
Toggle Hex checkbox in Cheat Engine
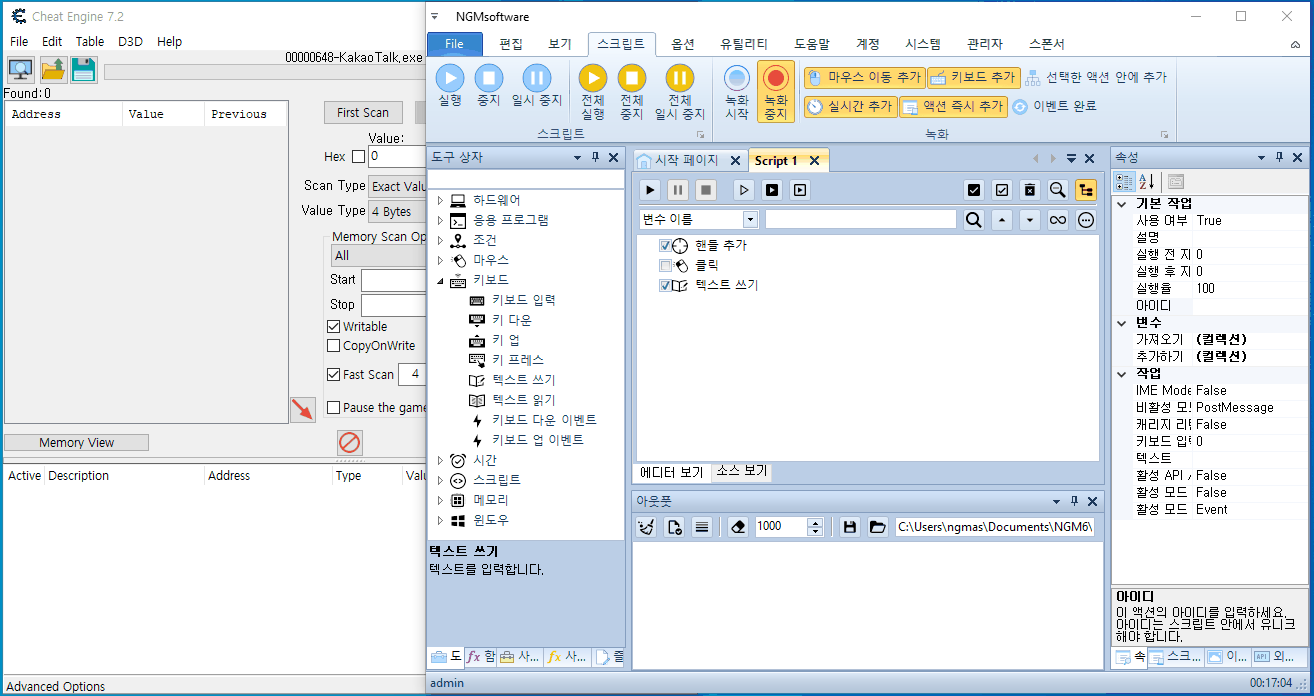[359, 157]
